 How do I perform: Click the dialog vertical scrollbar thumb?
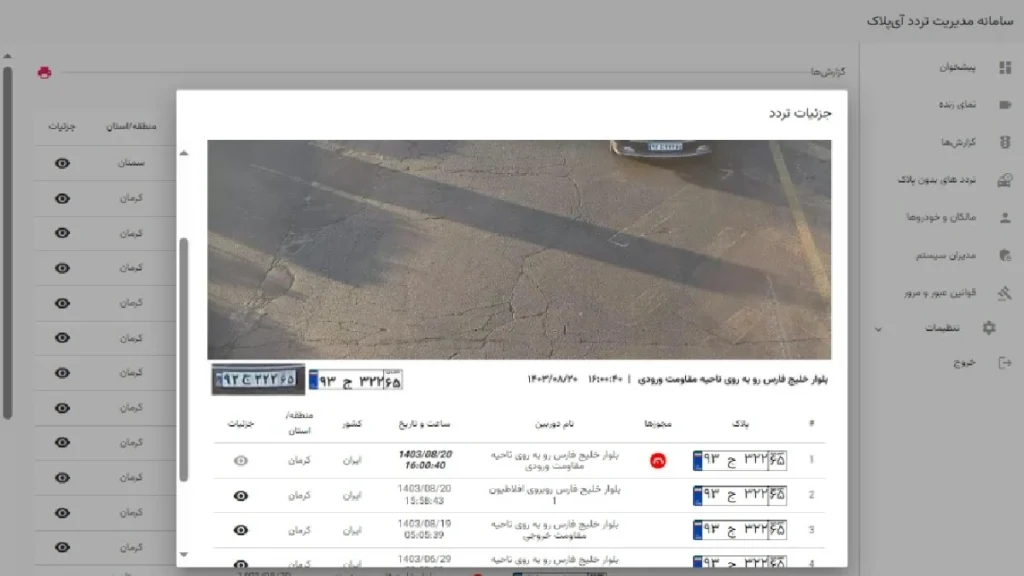point(184,360)
